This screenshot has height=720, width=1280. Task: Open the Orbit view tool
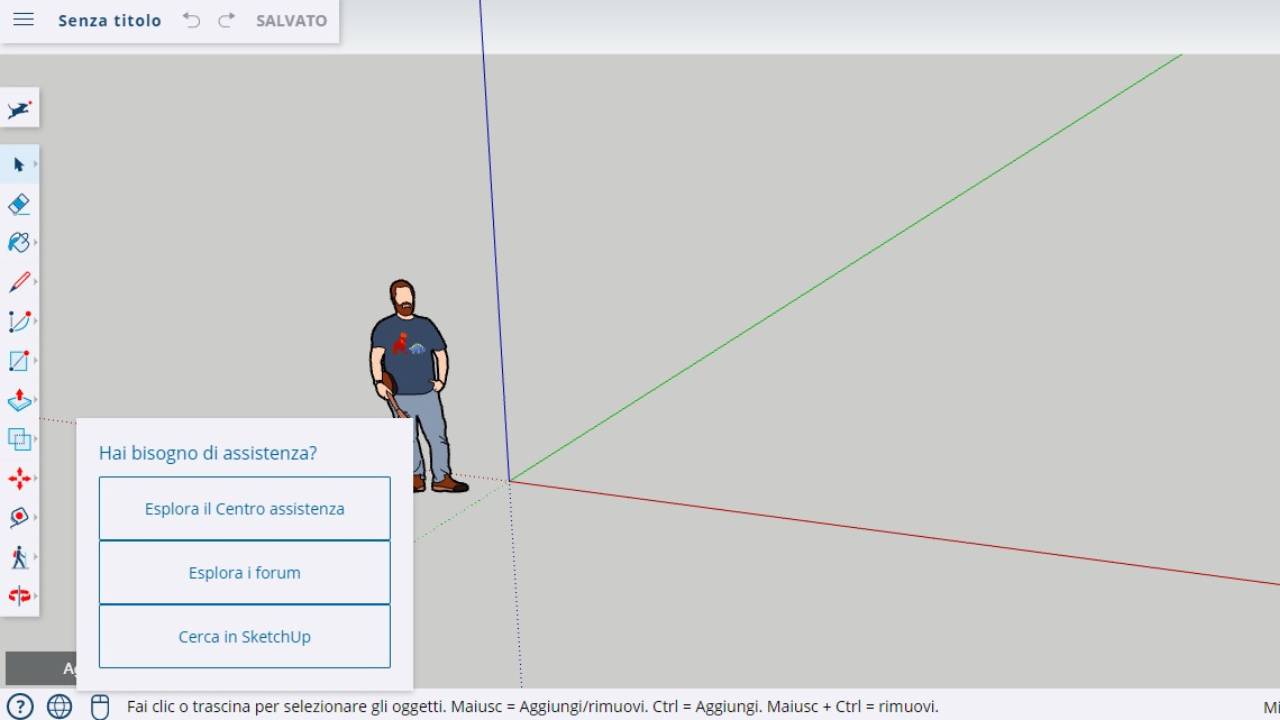point(18,517)
